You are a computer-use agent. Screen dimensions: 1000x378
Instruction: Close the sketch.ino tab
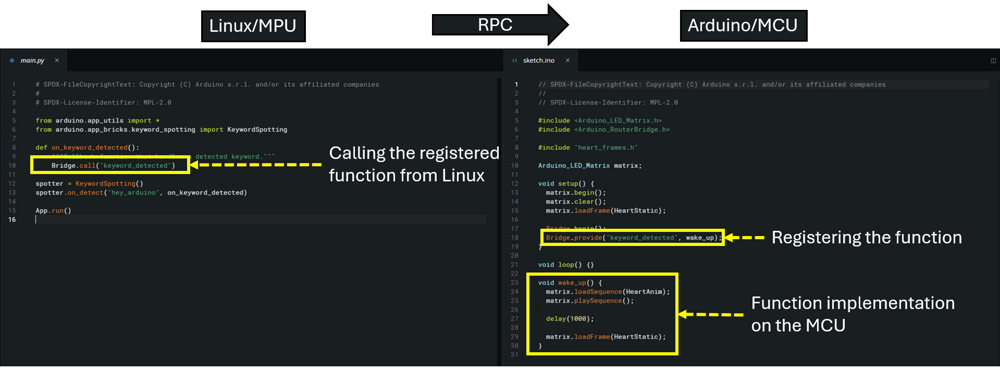point(567,61)
